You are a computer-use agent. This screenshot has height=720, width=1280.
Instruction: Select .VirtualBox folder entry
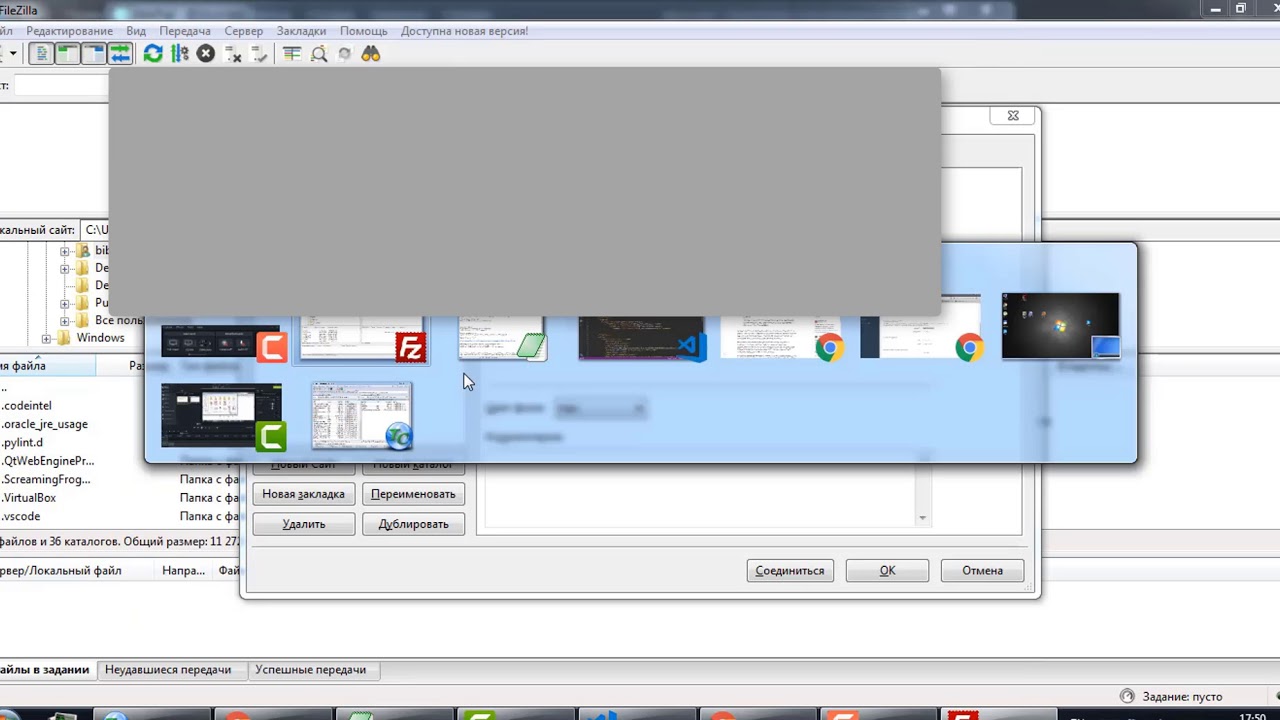[x=29, y=498]
